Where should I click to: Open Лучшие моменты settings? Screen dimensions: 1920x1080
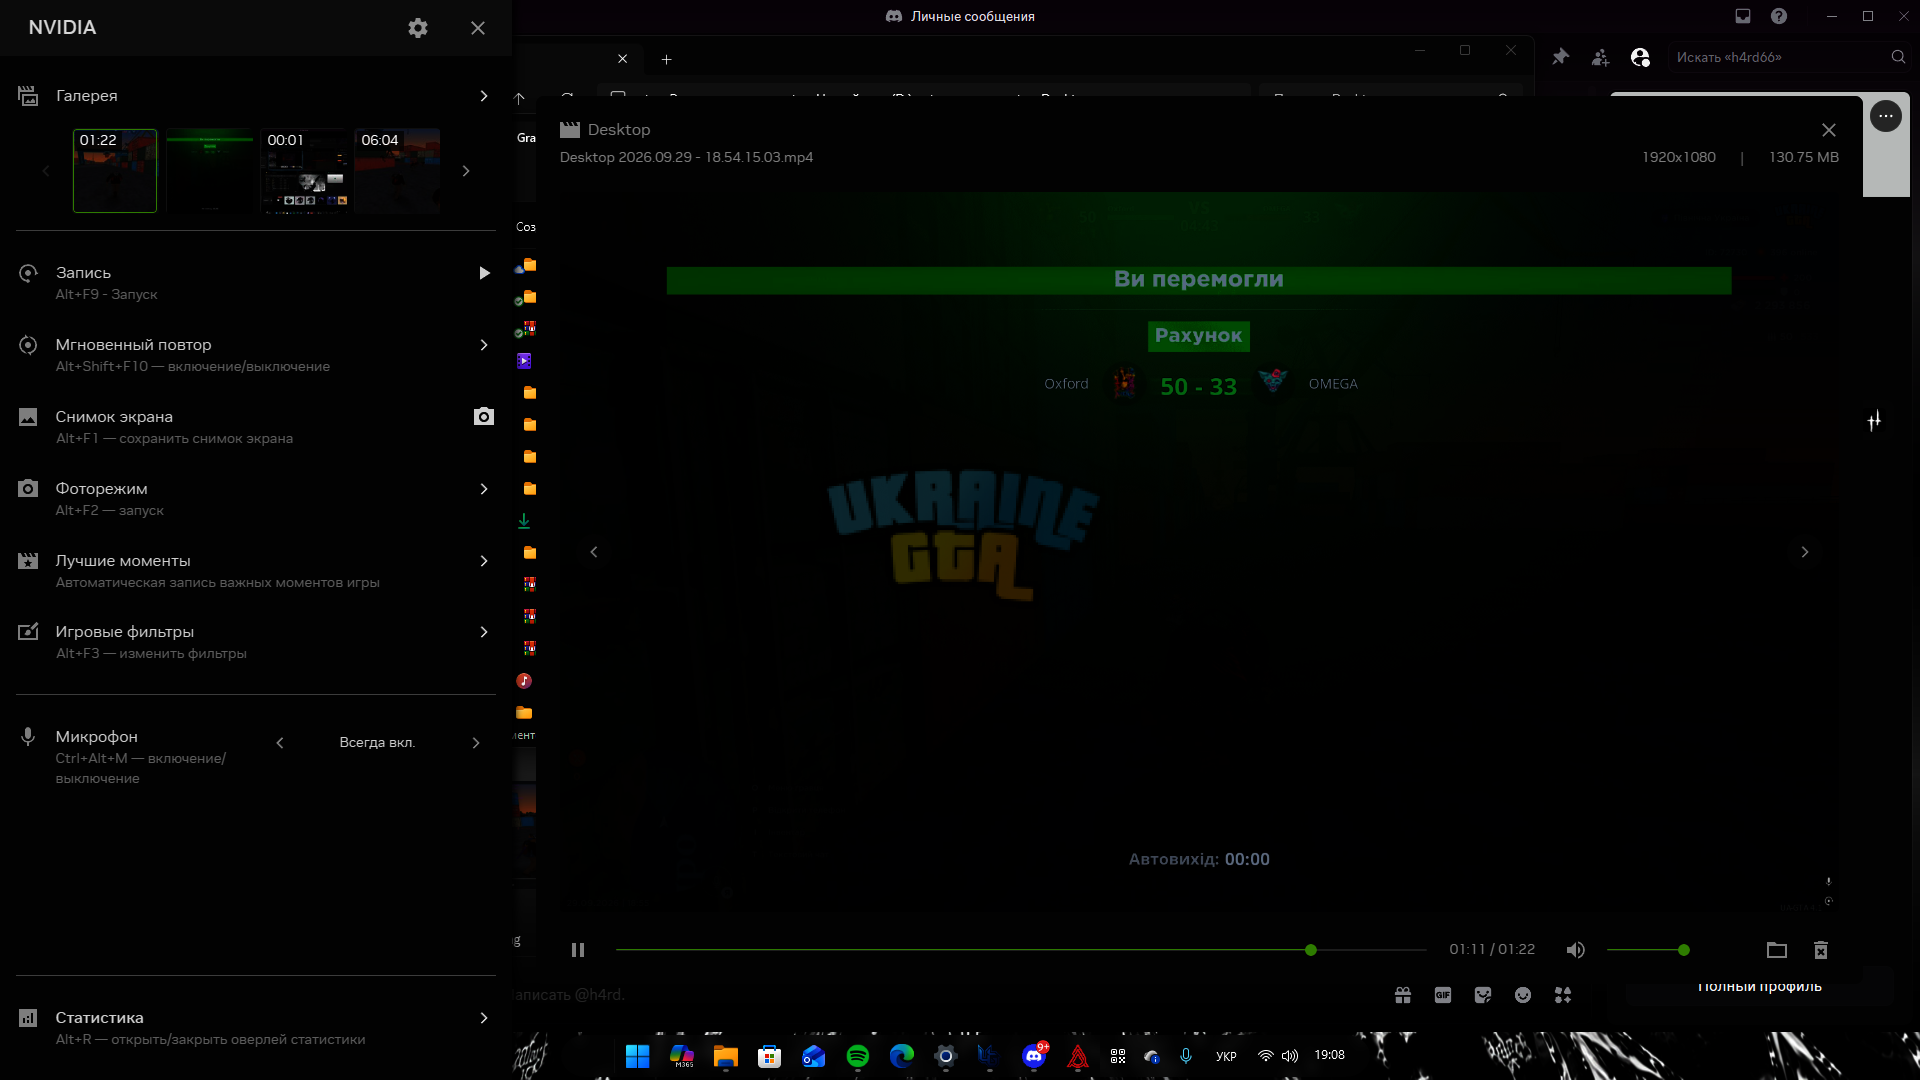point(484,561)
